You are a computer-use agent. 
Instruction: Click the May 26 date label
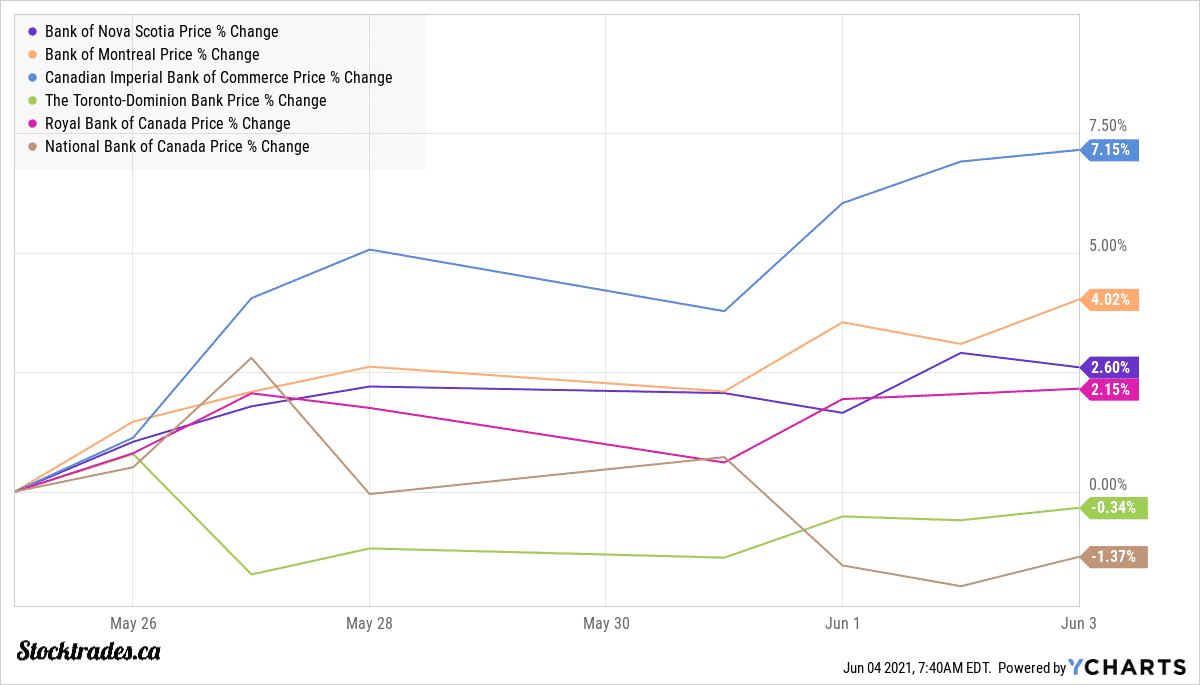coord(133,623)
